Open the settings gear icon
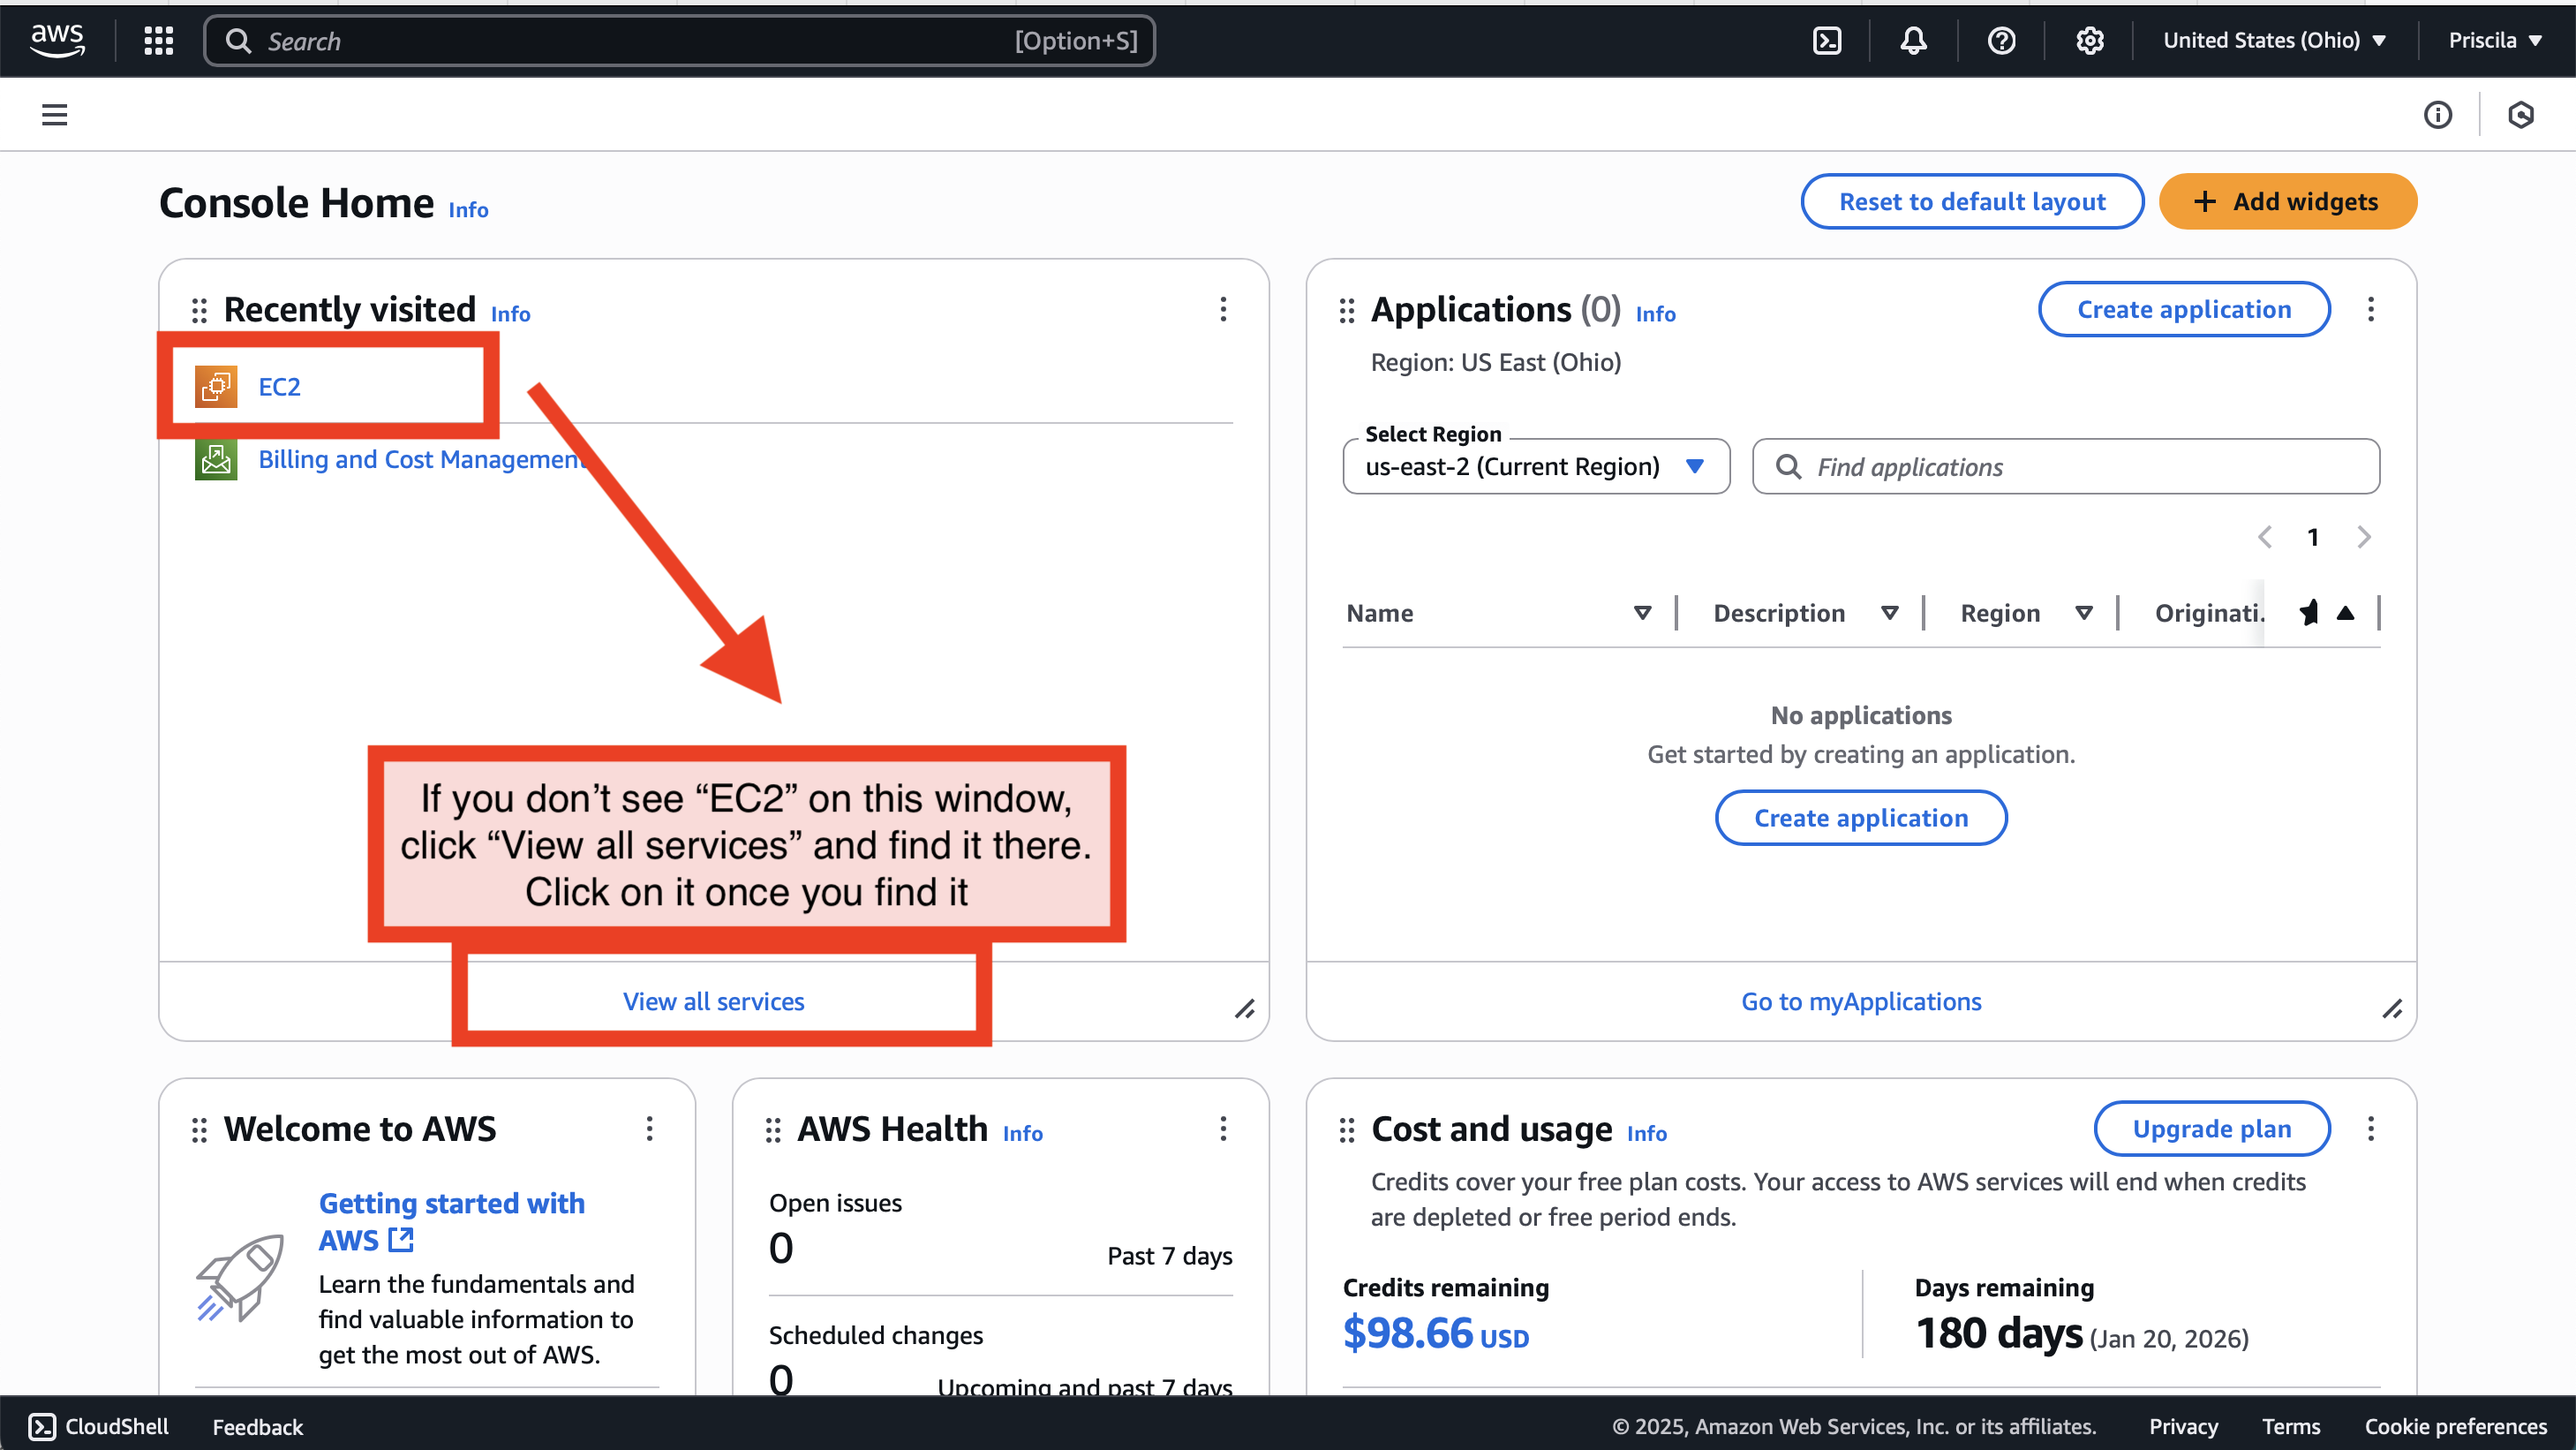Viewport: 2576px width, 1450px height. click(x=2089, y=41)
